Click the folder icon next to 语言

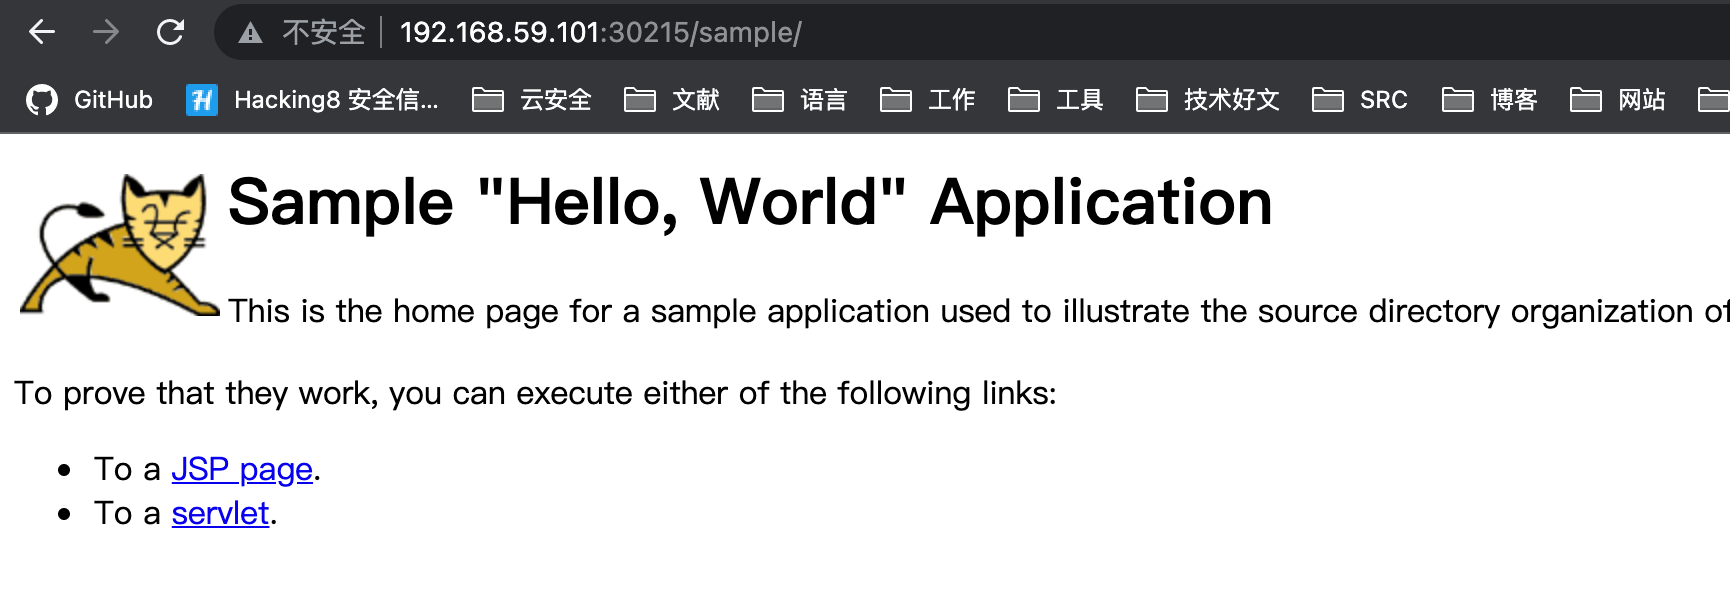click(768, 100)
